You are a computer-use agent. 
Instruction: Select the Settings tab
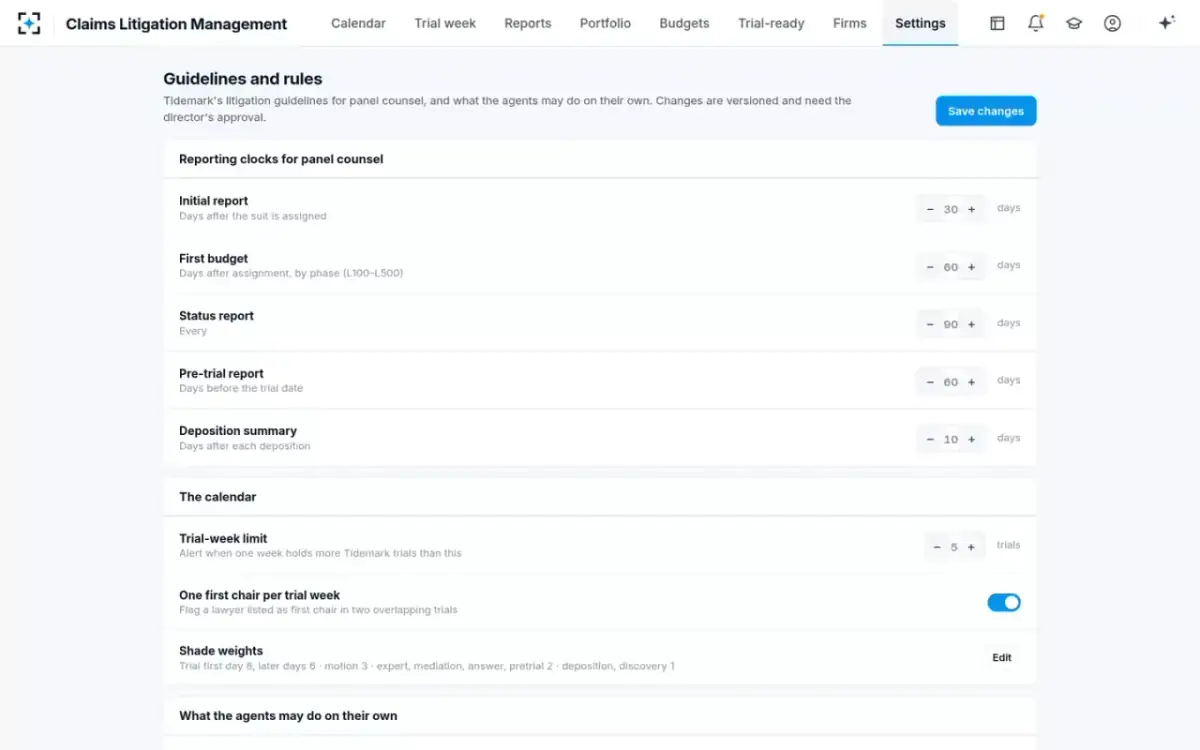[x=920, y=23]
